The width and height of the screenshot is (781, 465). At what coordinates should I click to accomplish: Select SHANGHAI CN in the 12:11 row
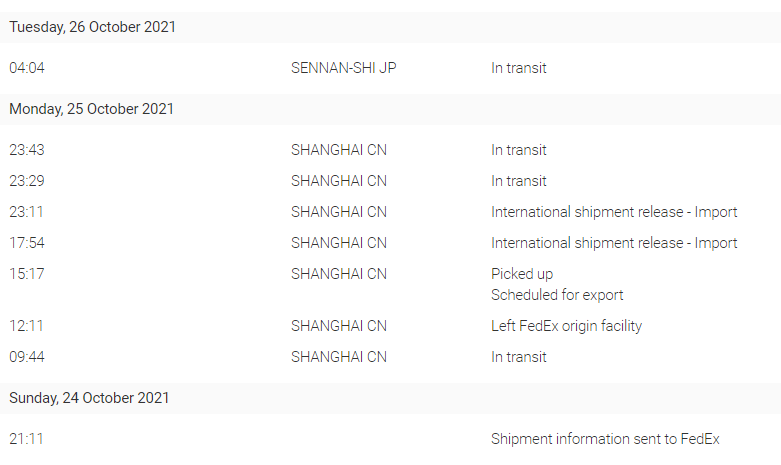pos(339,326)
